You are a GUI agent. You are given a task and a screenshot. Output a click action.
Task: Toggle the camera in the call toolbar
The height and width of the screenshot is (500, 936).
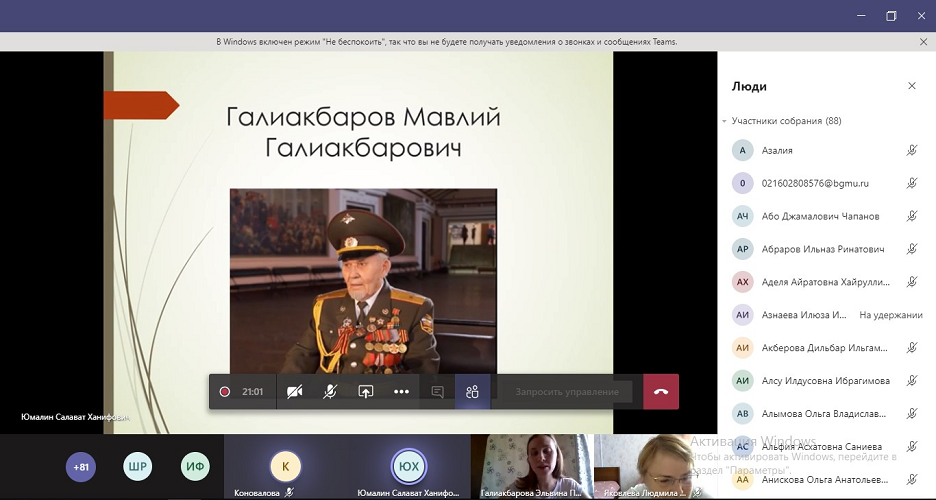[294, 392]
